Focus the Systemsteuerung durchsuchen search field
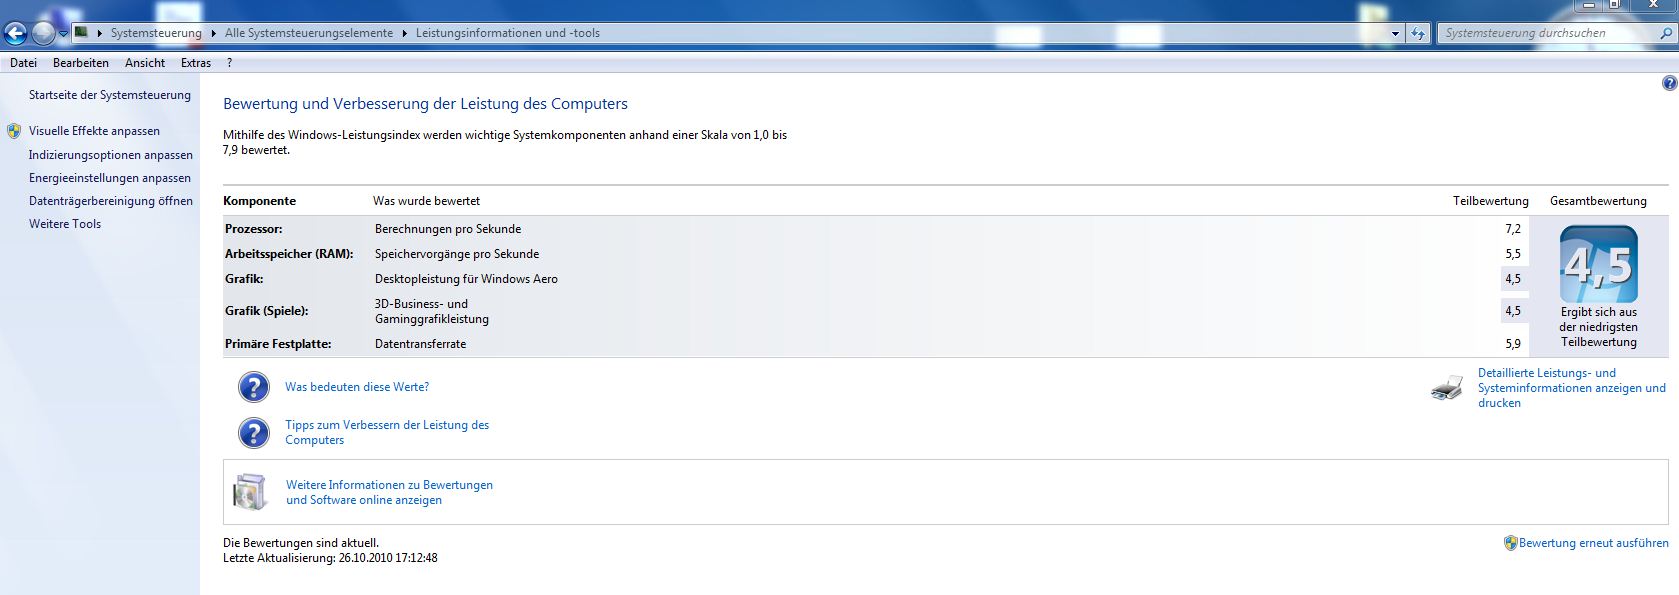 point(1546,33)
